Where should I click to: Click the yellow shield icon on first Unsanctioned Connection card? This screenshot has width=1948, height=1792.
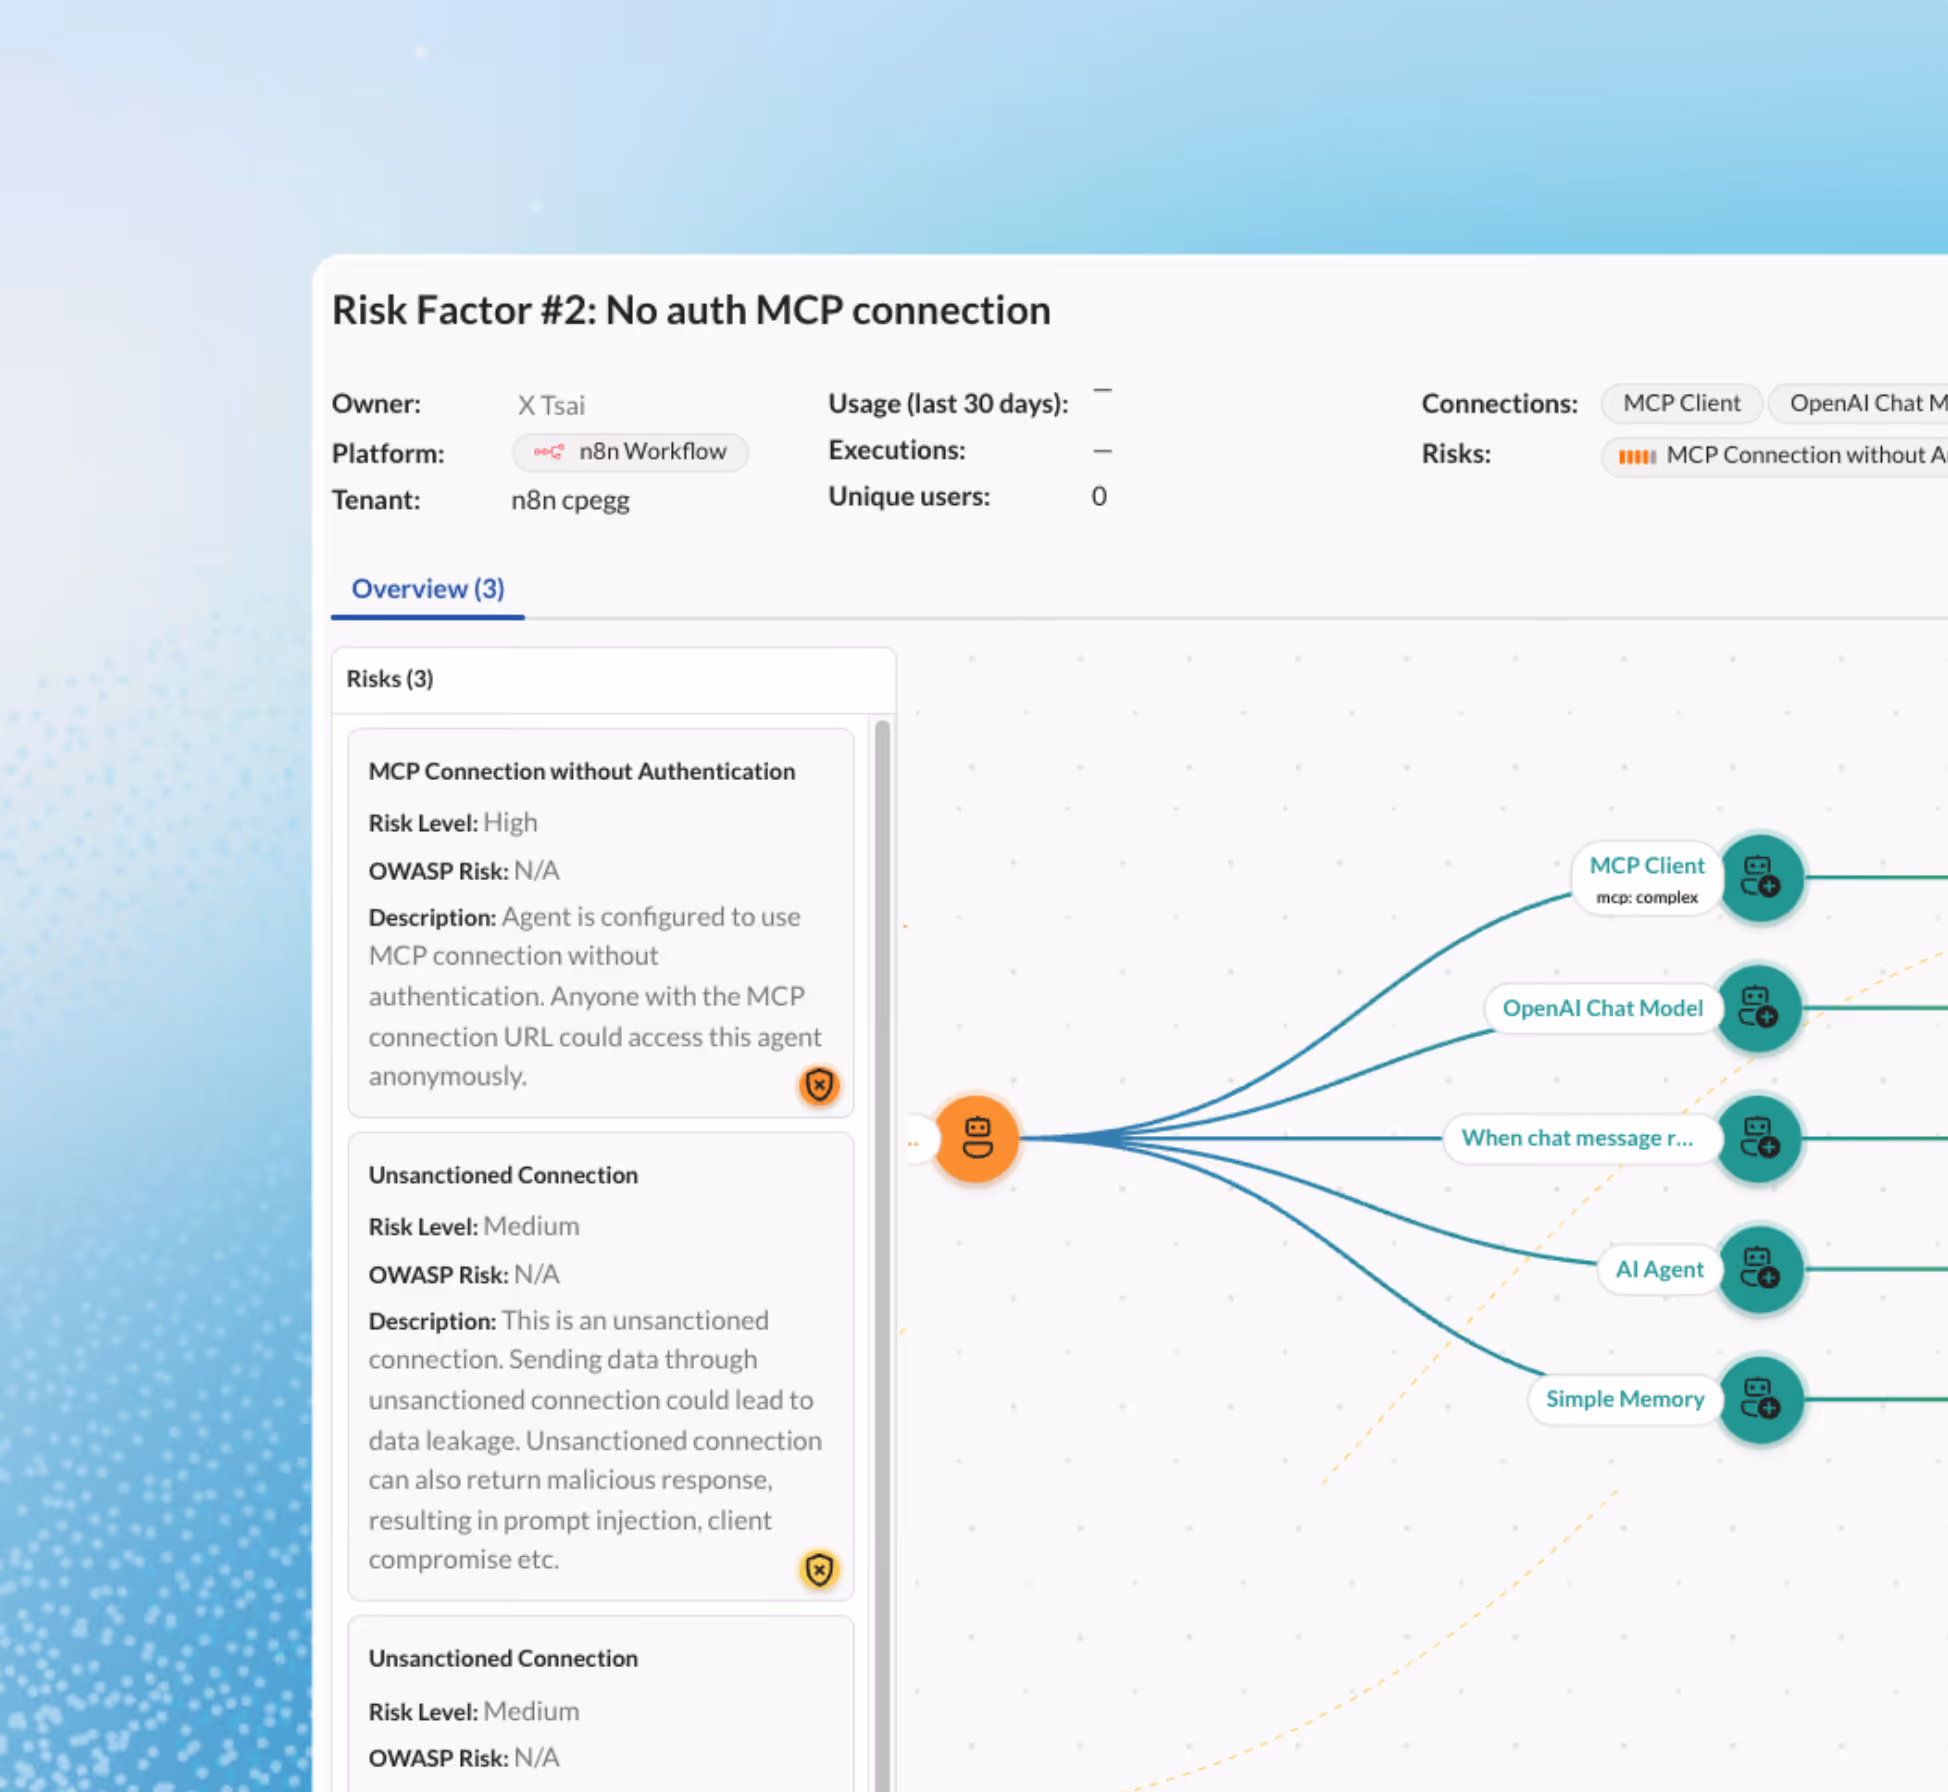[819, 1569]
